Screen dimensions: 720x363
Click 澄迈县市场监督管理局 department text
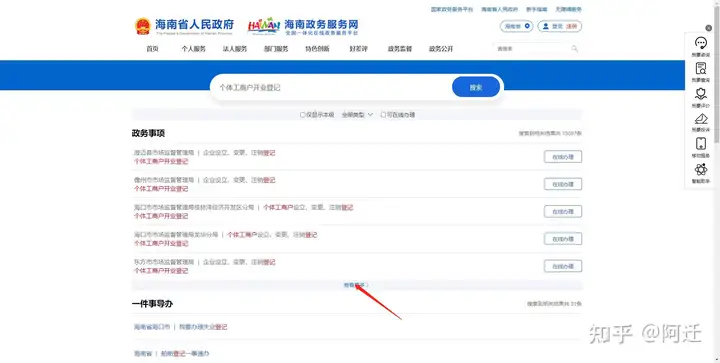164,153
